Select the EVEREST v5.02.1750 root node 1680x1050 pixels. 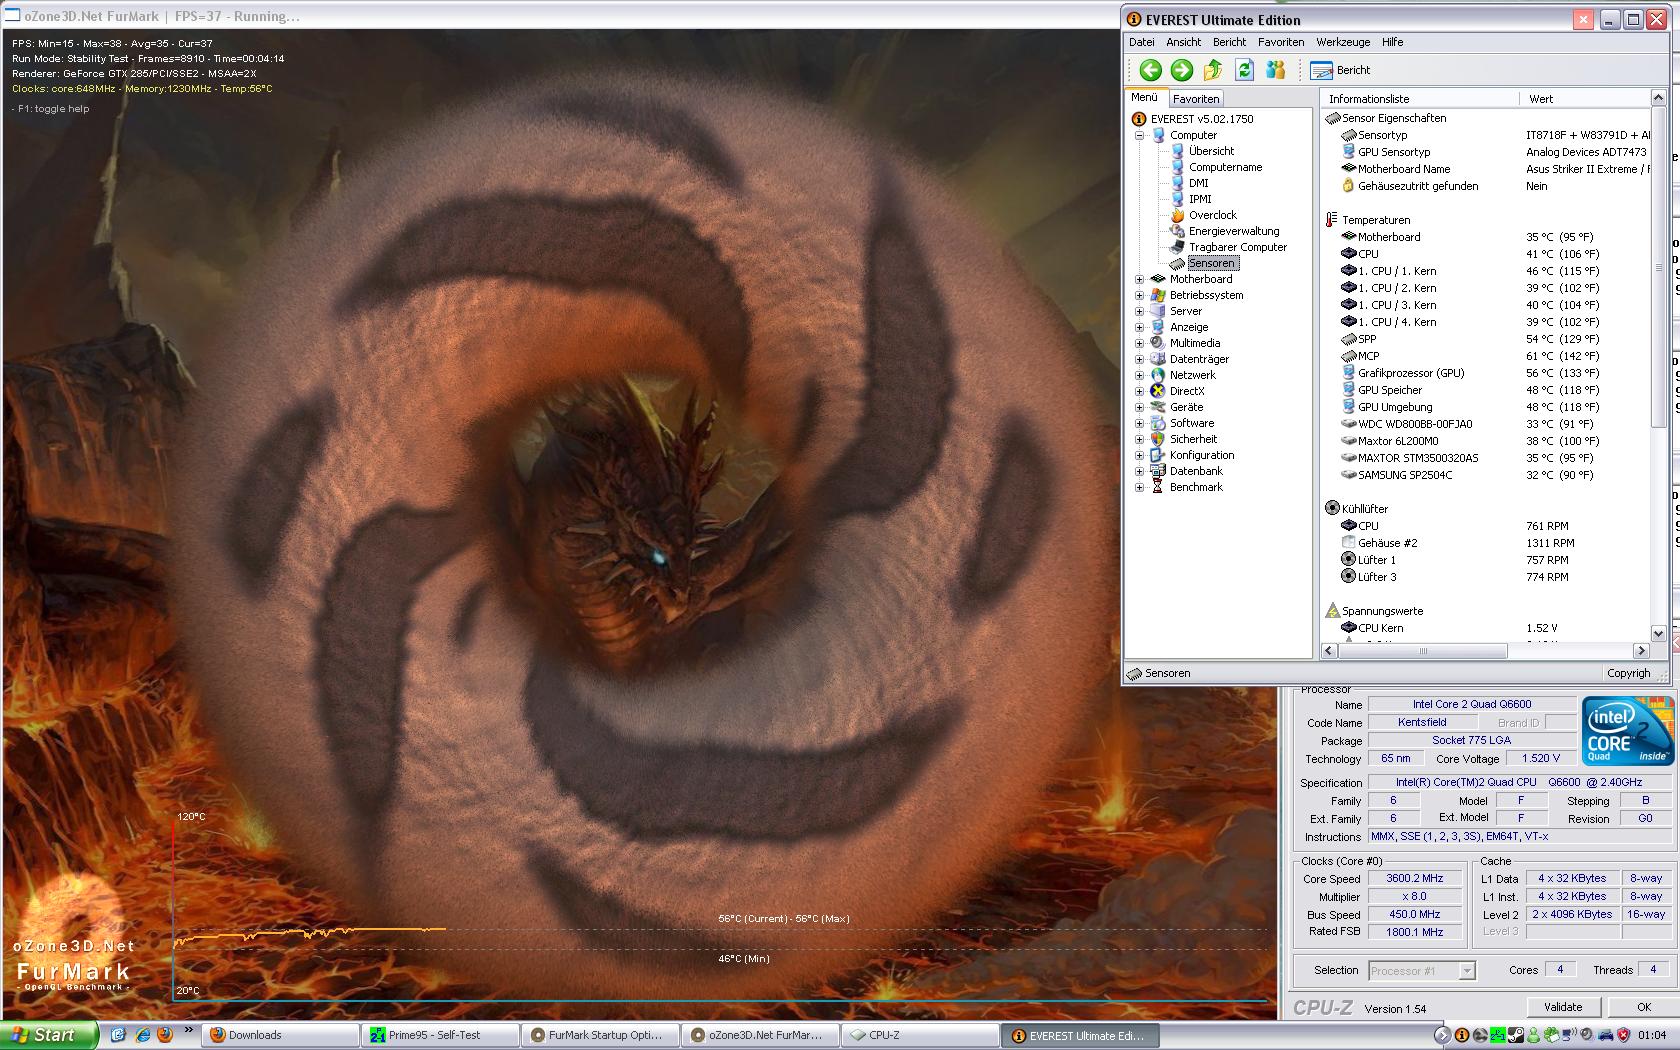point(1201,119)
